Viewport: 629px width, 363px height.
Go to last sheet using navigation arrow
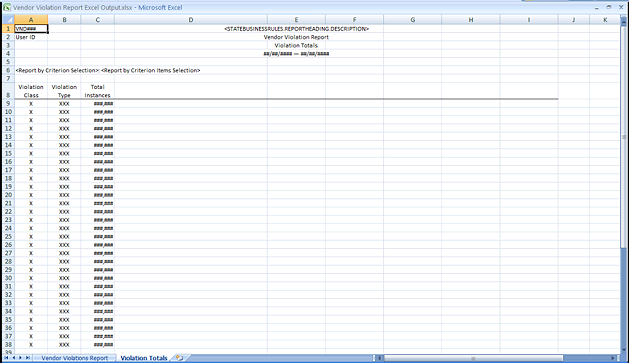28,358
